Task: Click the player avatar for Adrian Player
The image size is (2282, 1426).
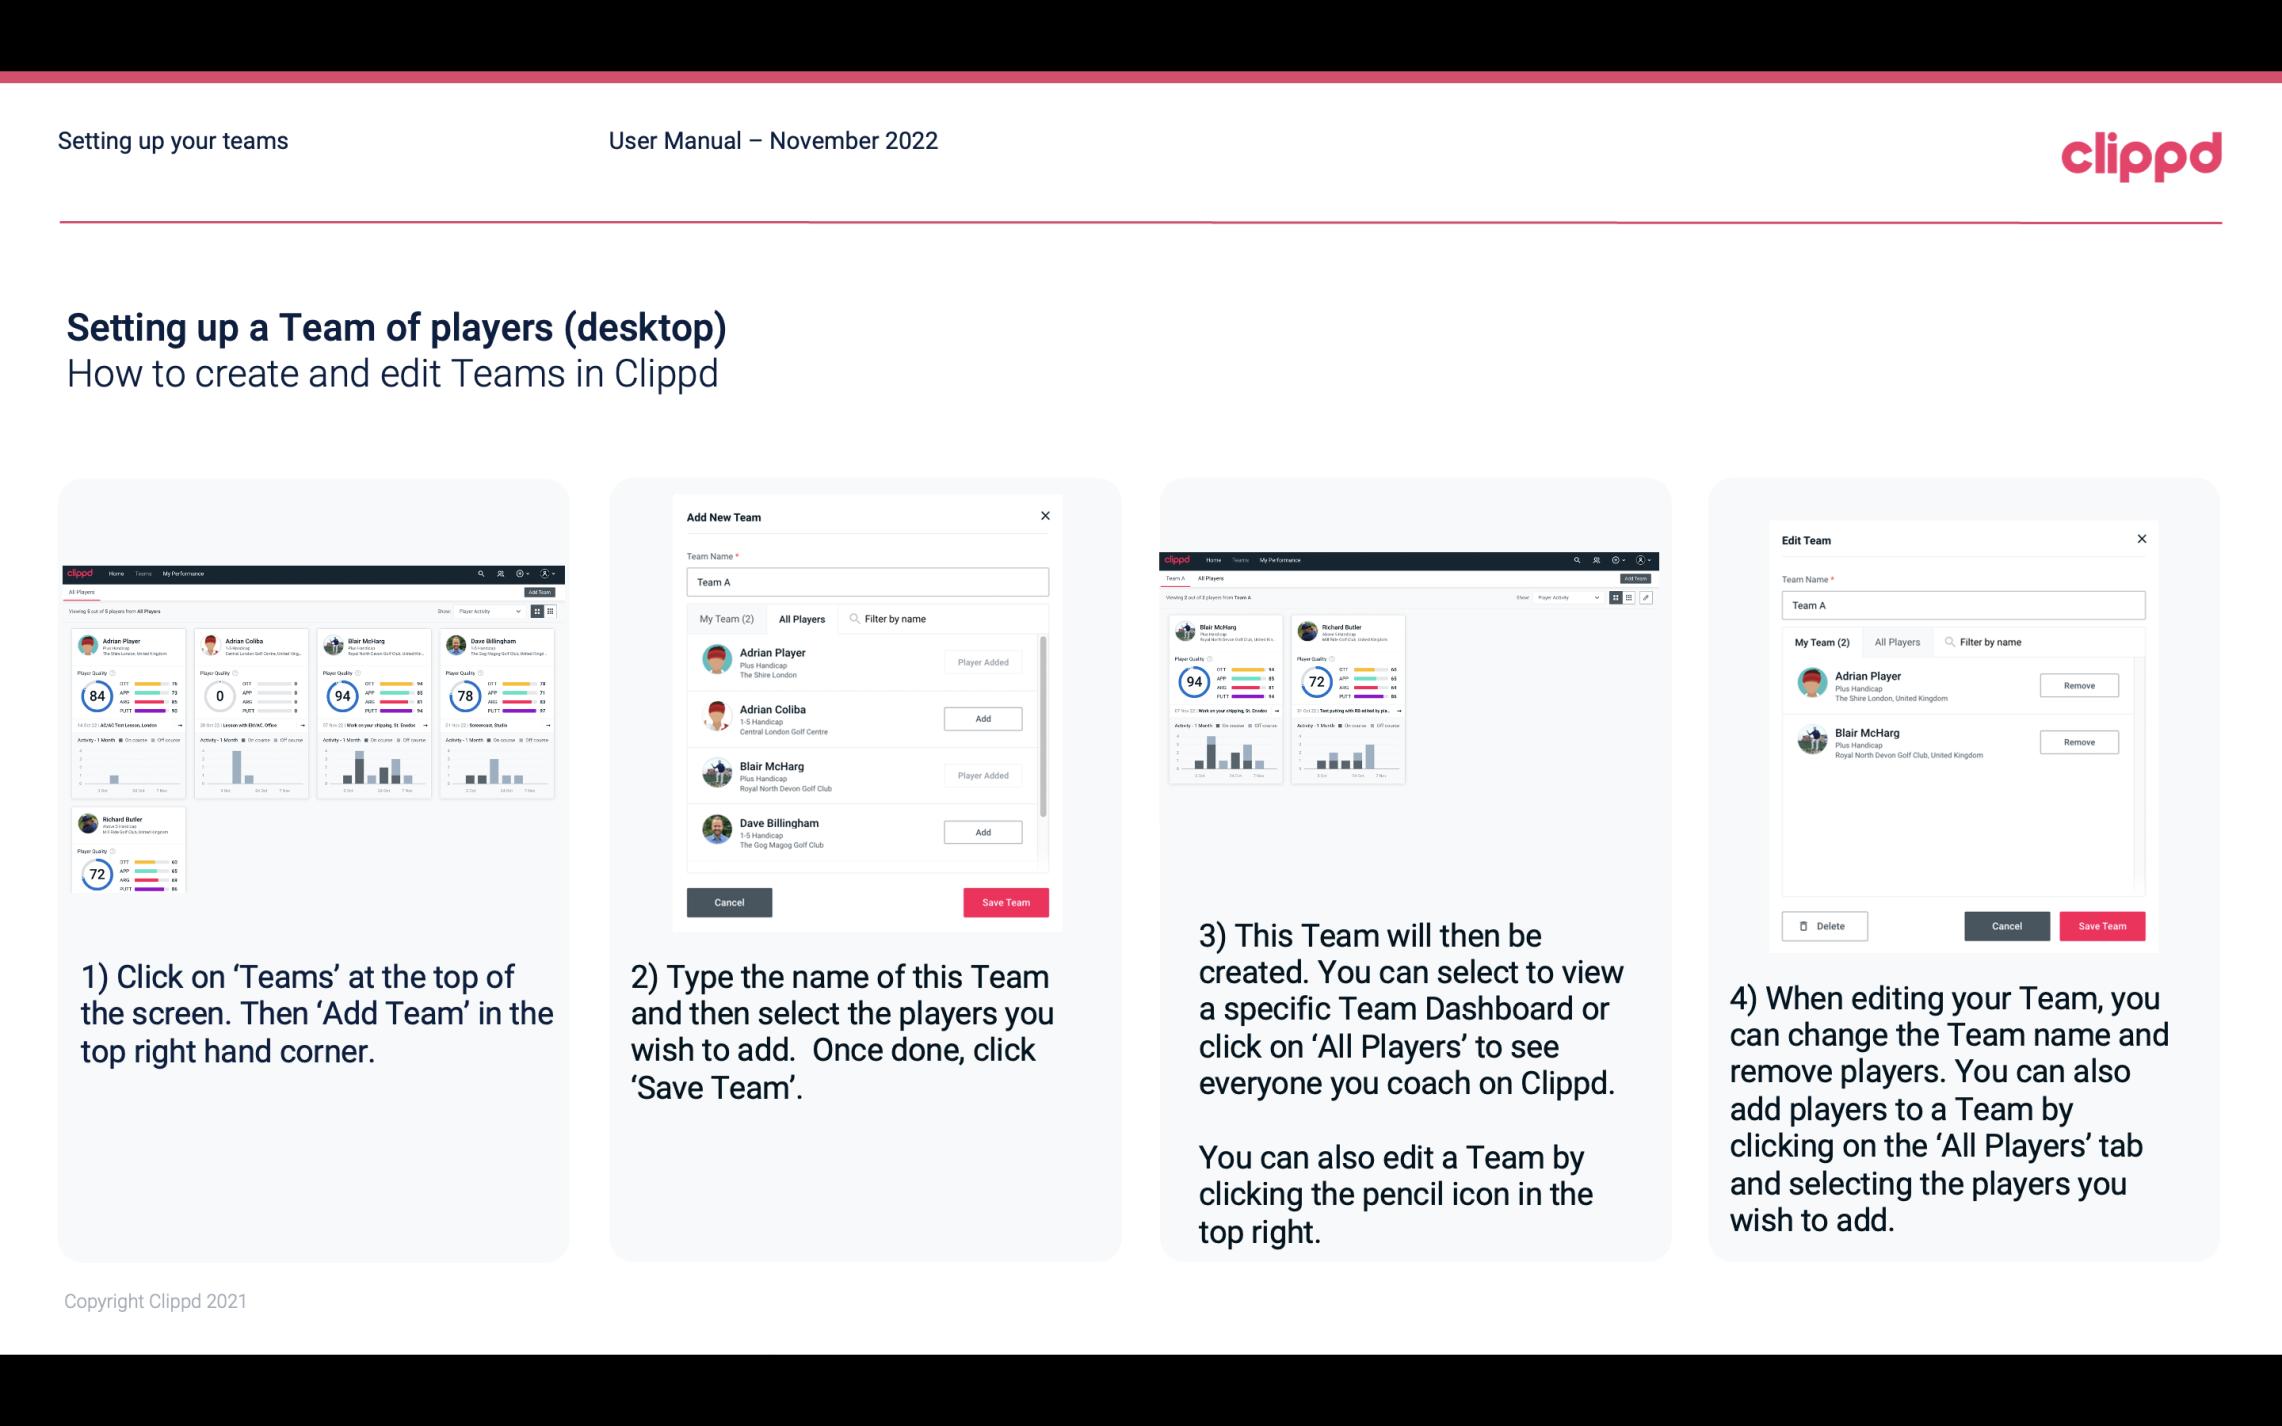Action: tap(718, 660)
